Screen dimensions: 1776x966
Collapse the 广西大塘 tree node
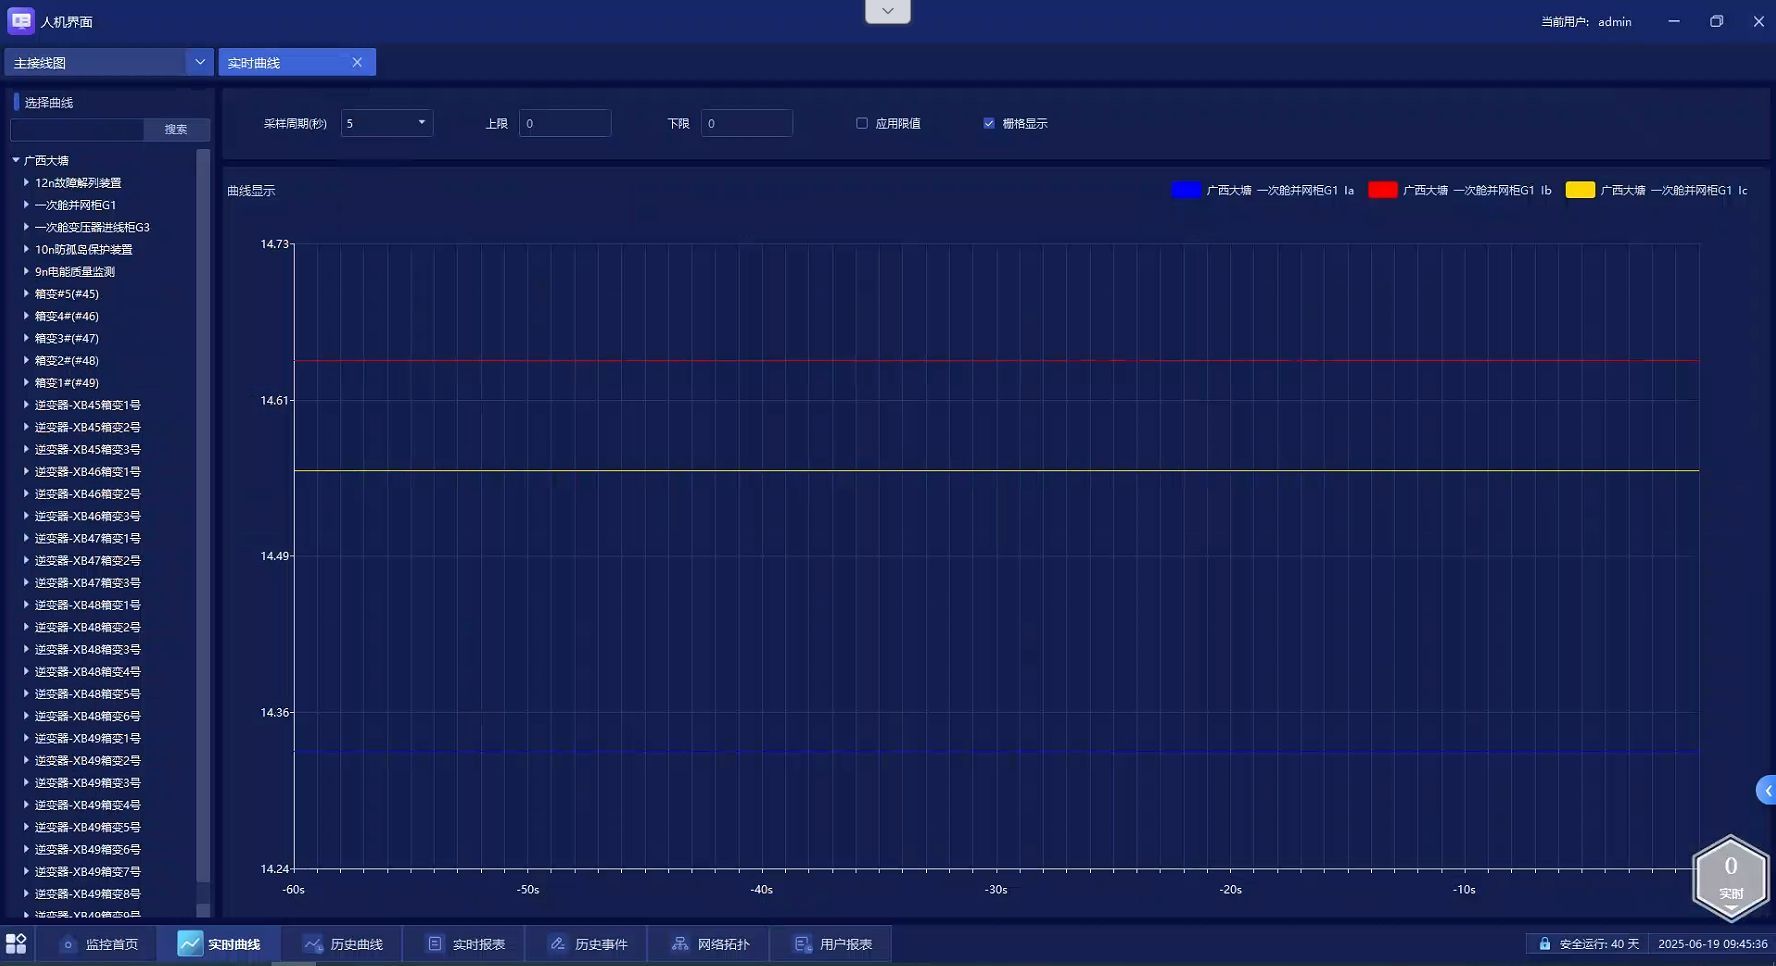coord(16,160)
